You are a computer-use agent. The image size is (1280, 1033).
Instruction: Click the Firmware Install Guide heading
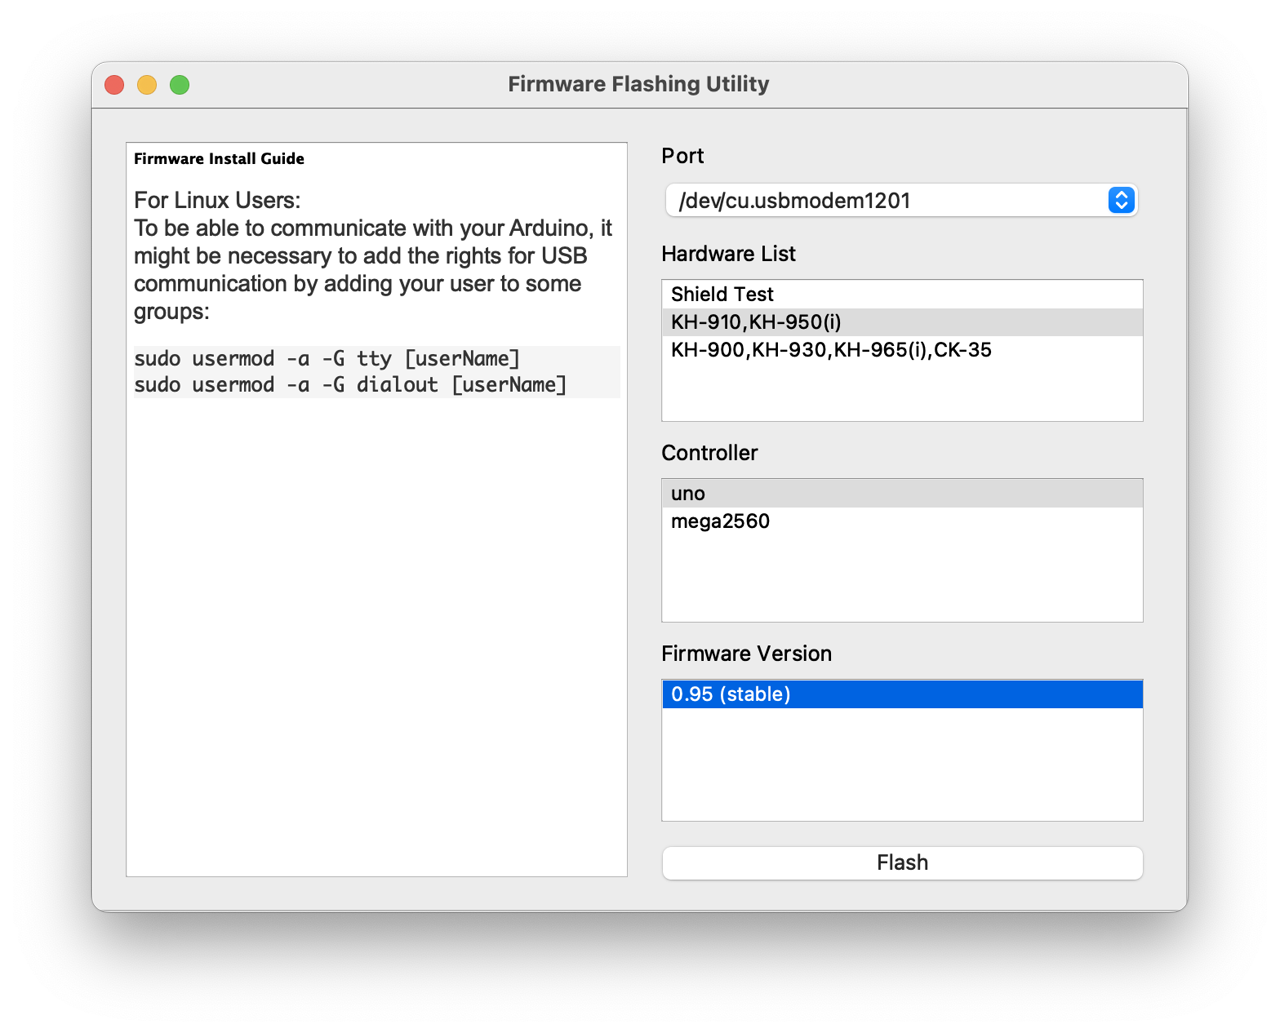coord(219,159)
